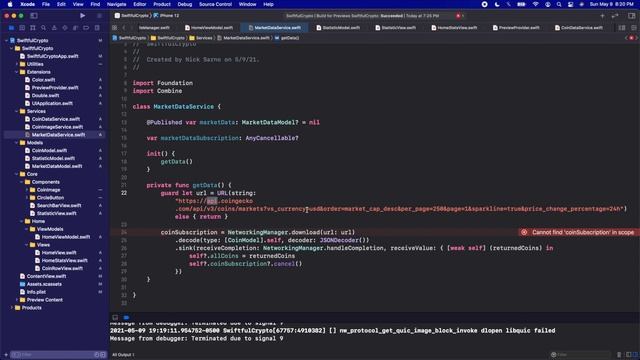This screenshot has height=360, width=640.
Task: Toggle source-control status filter in navigator
Action: pyautogui.click(x=103, y=355)
